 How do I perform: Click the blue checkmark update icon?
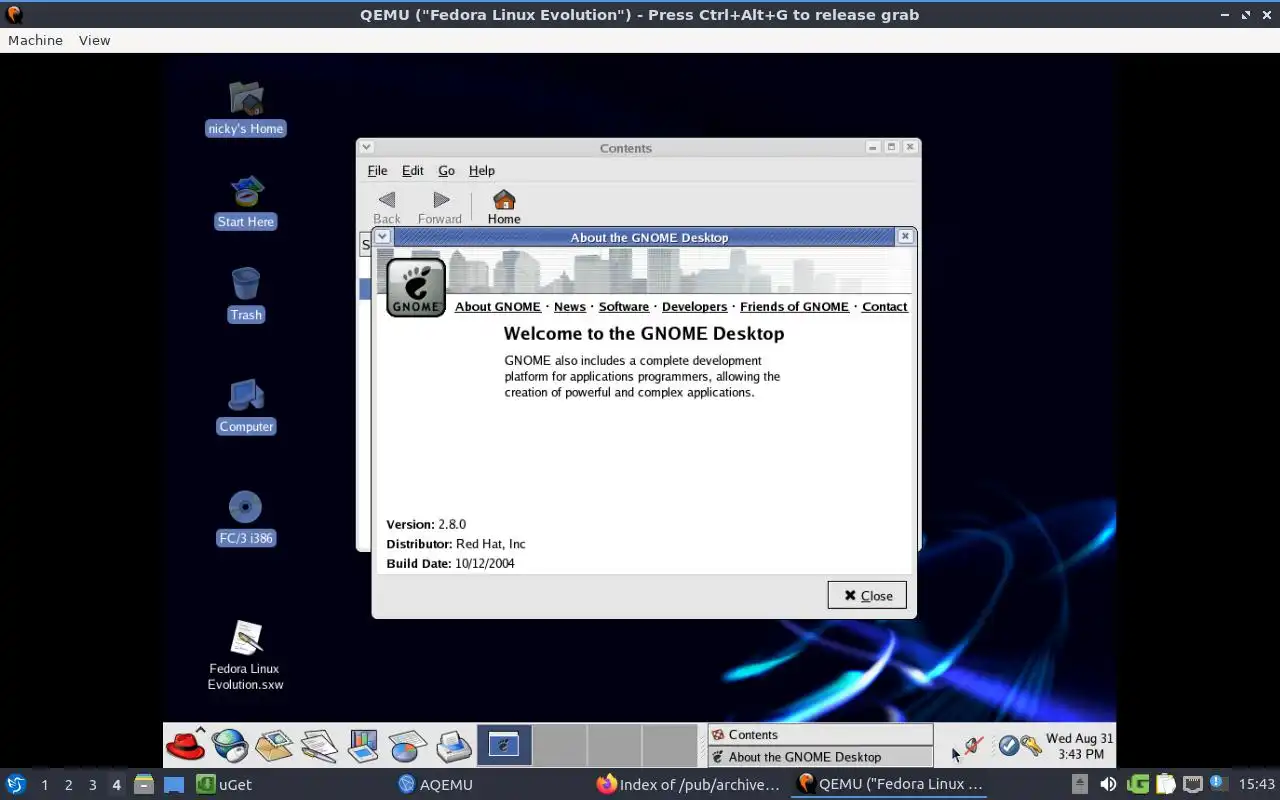pyautogui.click(x=1008, y=746)
